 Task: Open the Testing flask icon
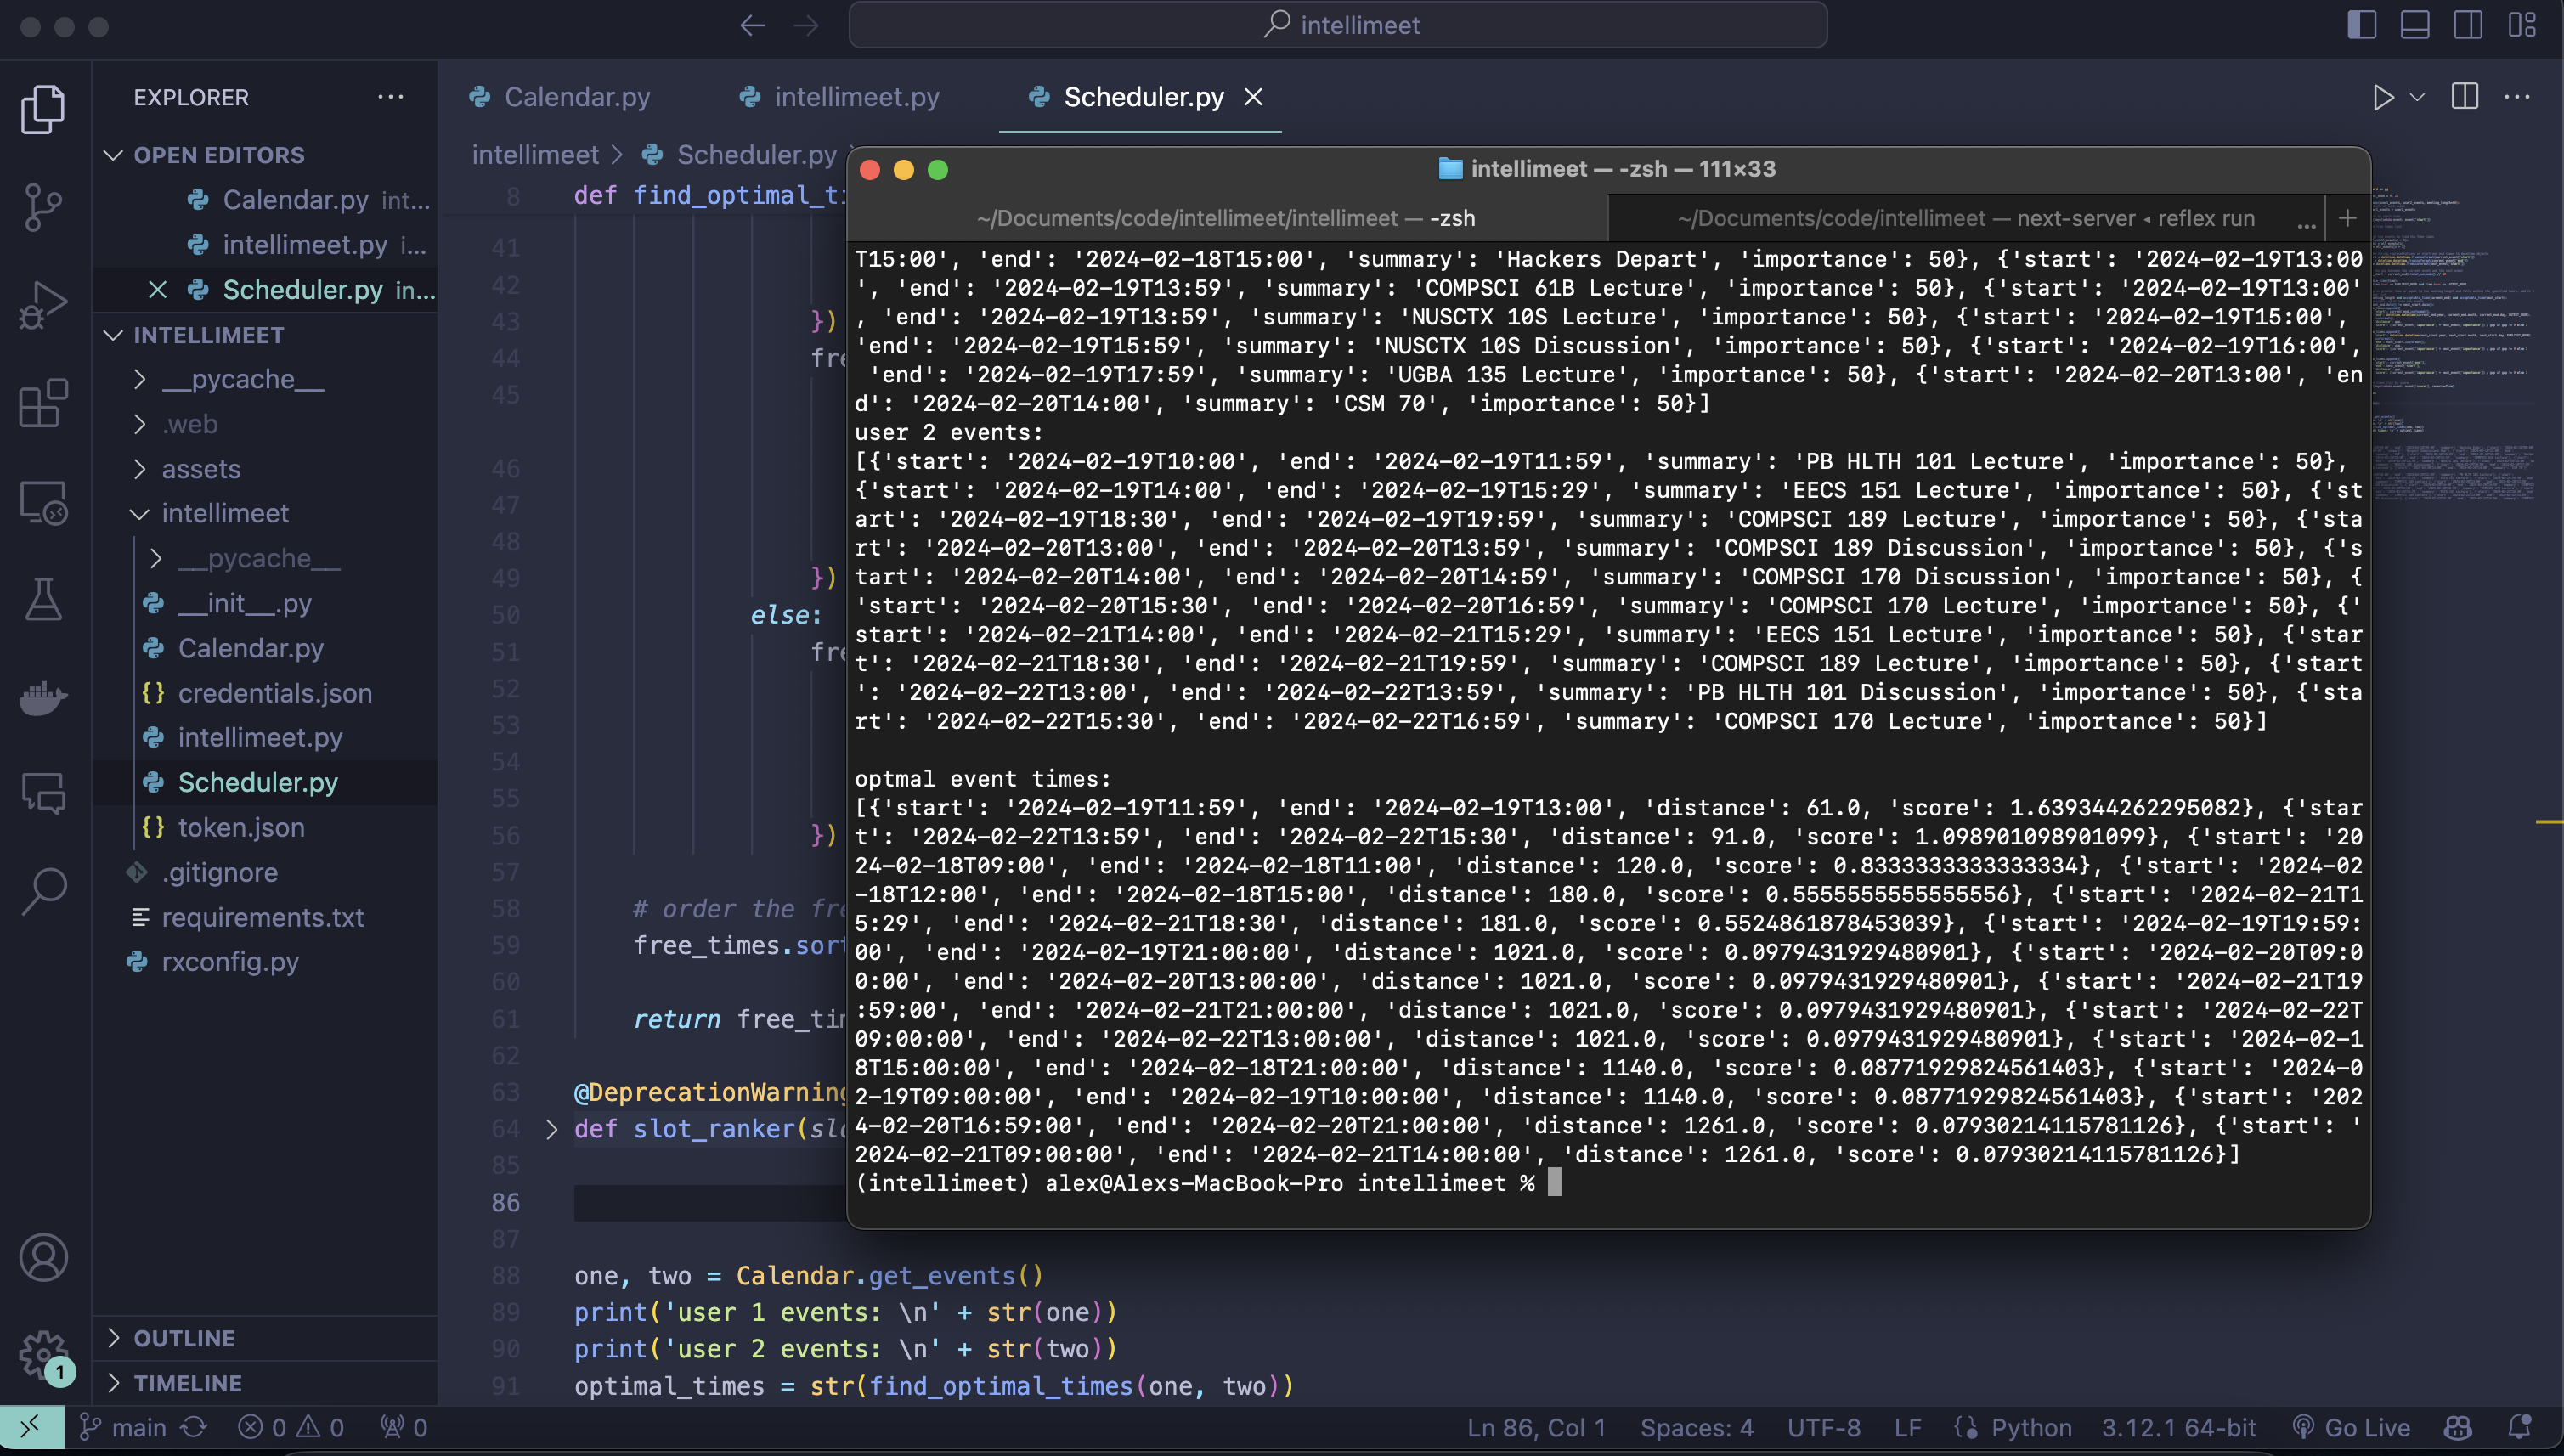click(42, 599)
